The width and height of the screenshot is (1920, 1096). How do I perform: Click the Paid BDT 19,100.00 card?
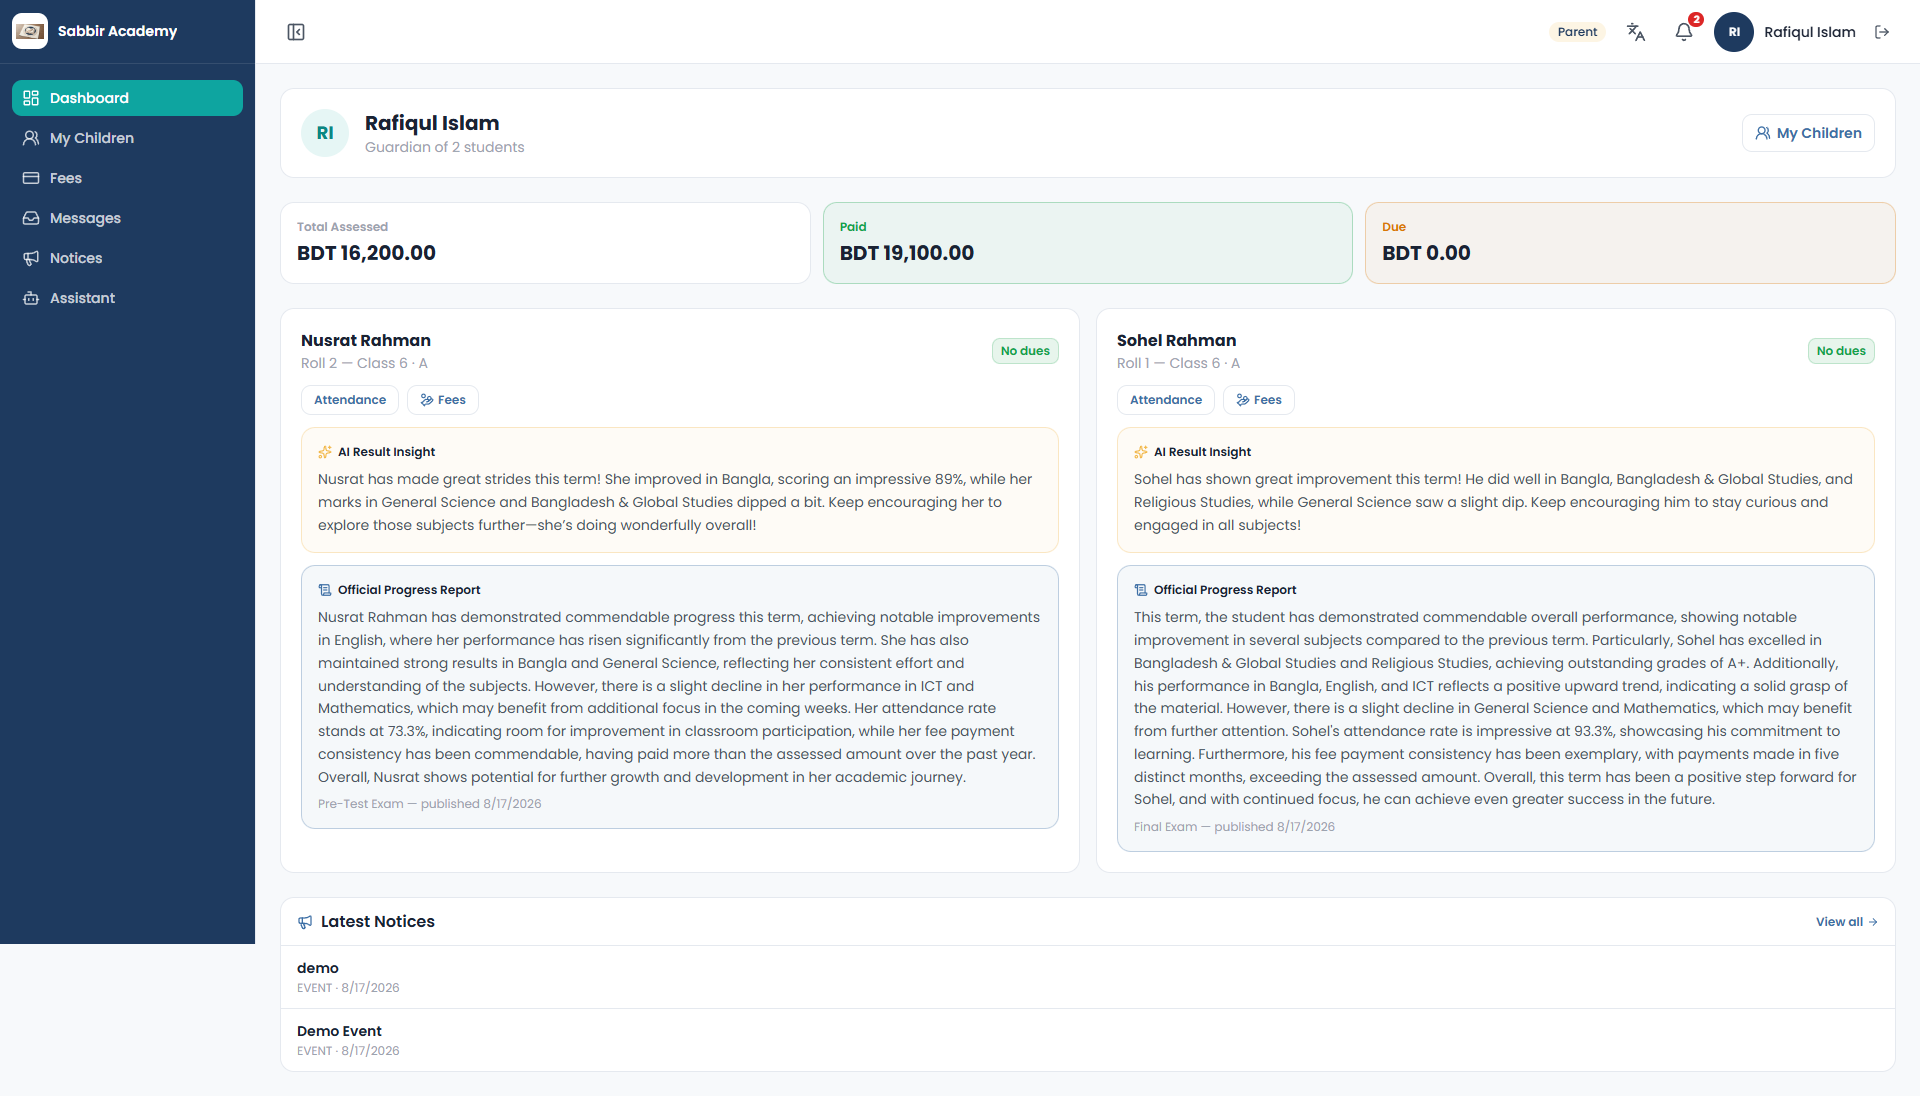[x=1088, y=243]
